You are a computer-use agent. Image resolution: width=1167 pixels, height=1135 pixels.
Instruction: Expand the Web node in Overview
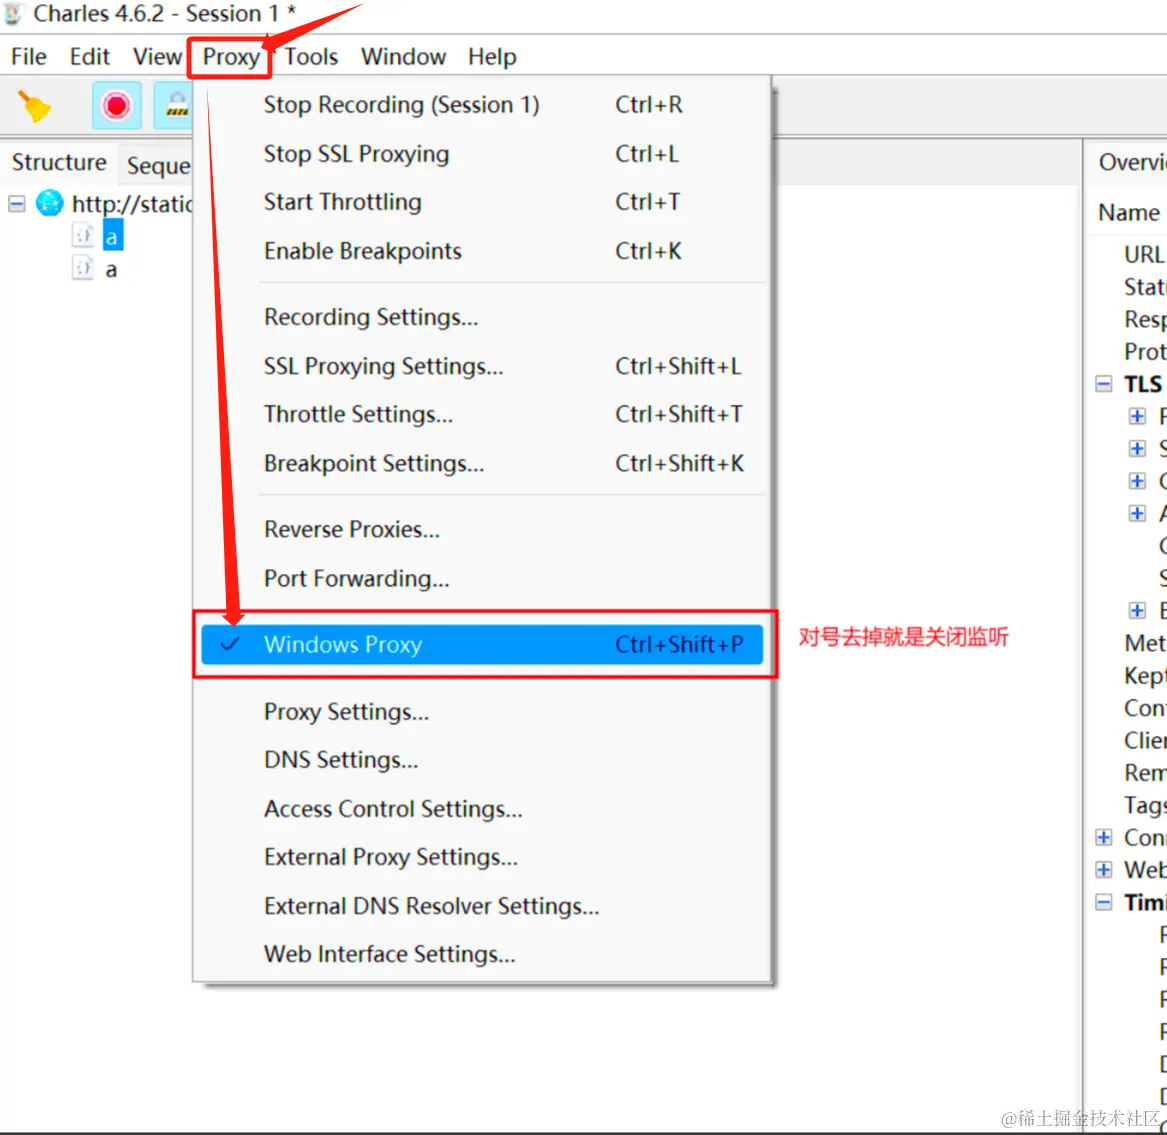[1104, 869]
